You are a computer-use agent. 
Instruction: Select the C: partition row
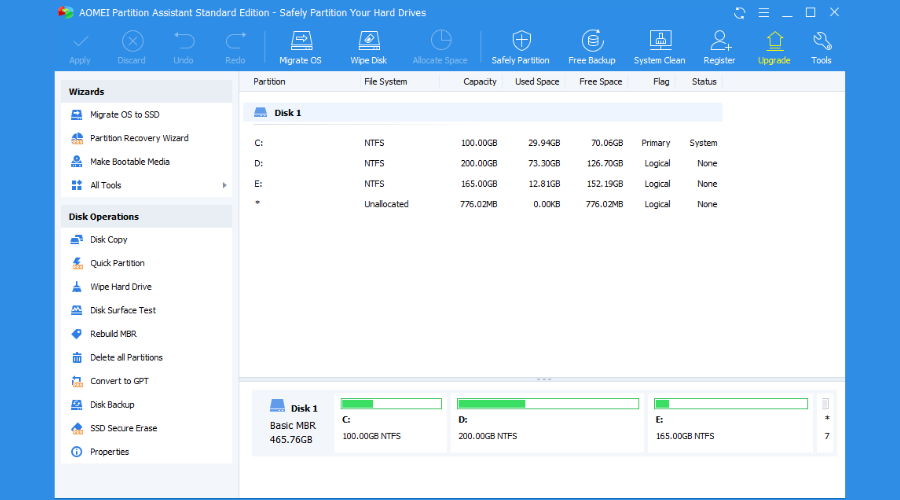[483, 143]
